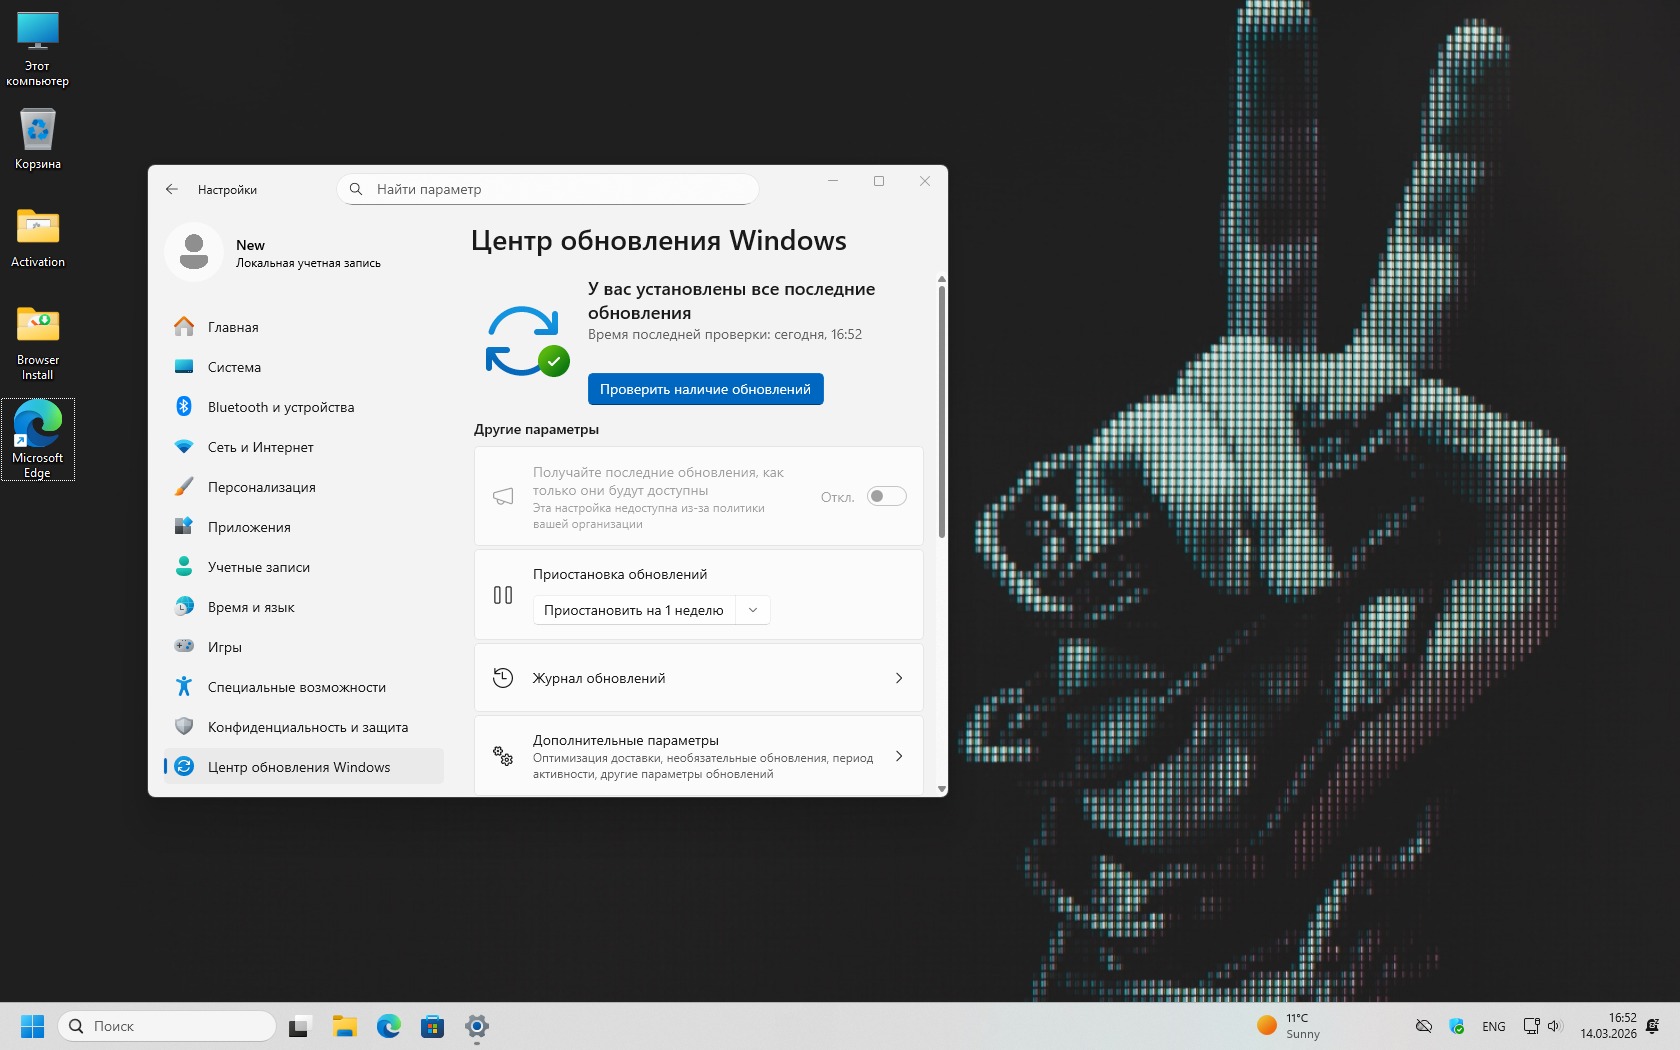Image resolution: width=1680 pixels, height=1050 pixels.
Task: Click the Найти параметр search field
Action: (560, 189)
